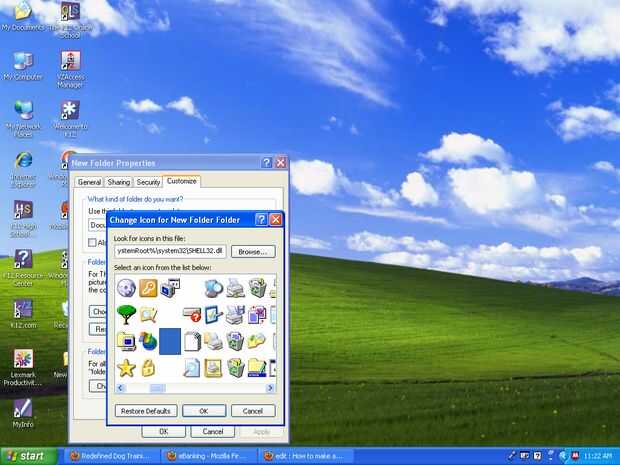Viewport: 620px width, 465px height.
Task: Click the help button in Properties title bar
Action: (267, 163)
